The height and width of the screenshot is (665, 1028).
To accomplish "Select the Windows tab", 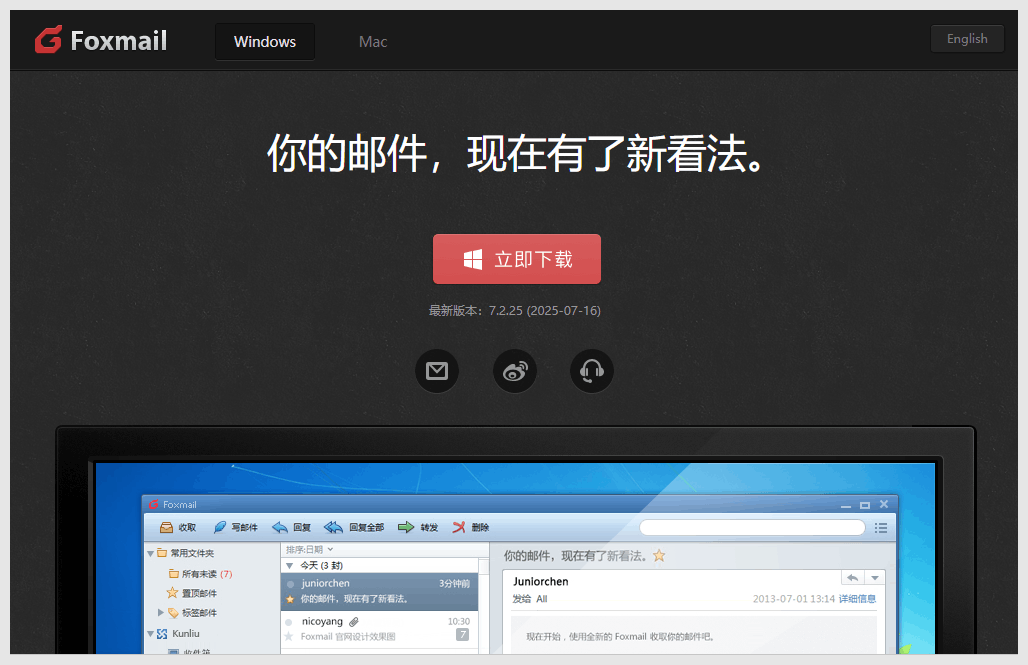I will pyautogui.click(x=265, y=41).
